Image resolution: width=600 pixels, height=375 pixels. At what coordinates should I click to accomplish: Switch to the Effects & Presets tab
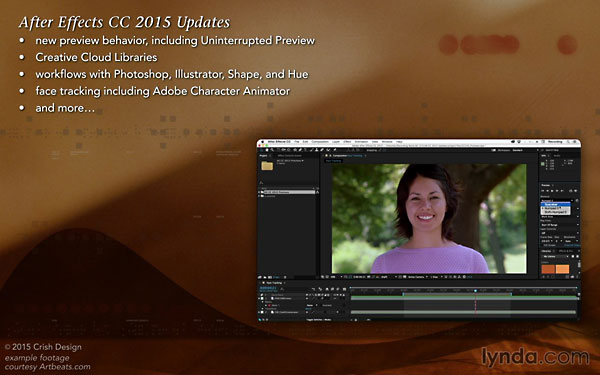point(566,251)
